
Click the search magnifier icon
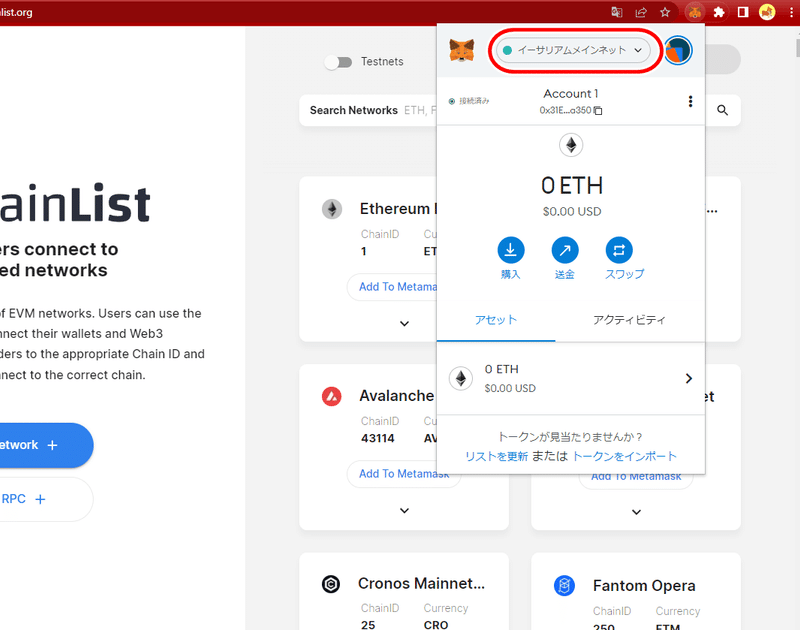coord(722,110)
